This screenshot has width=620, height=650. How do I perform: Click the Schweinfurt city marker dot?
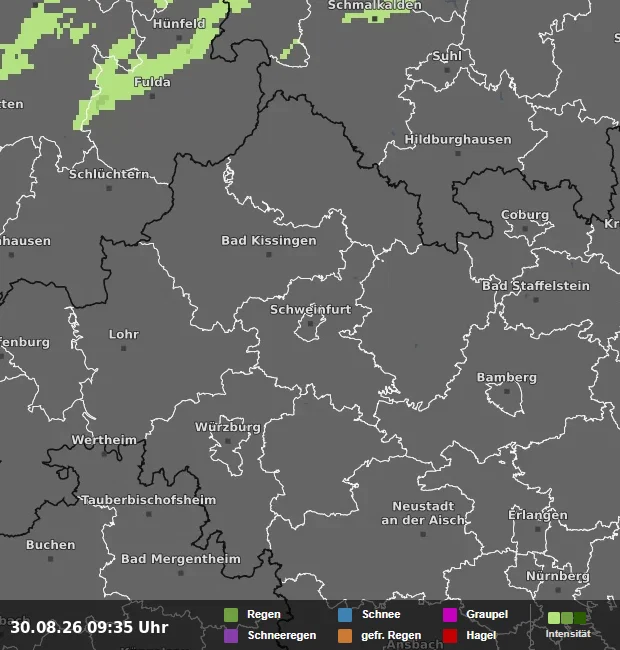(x=310, y=323)
